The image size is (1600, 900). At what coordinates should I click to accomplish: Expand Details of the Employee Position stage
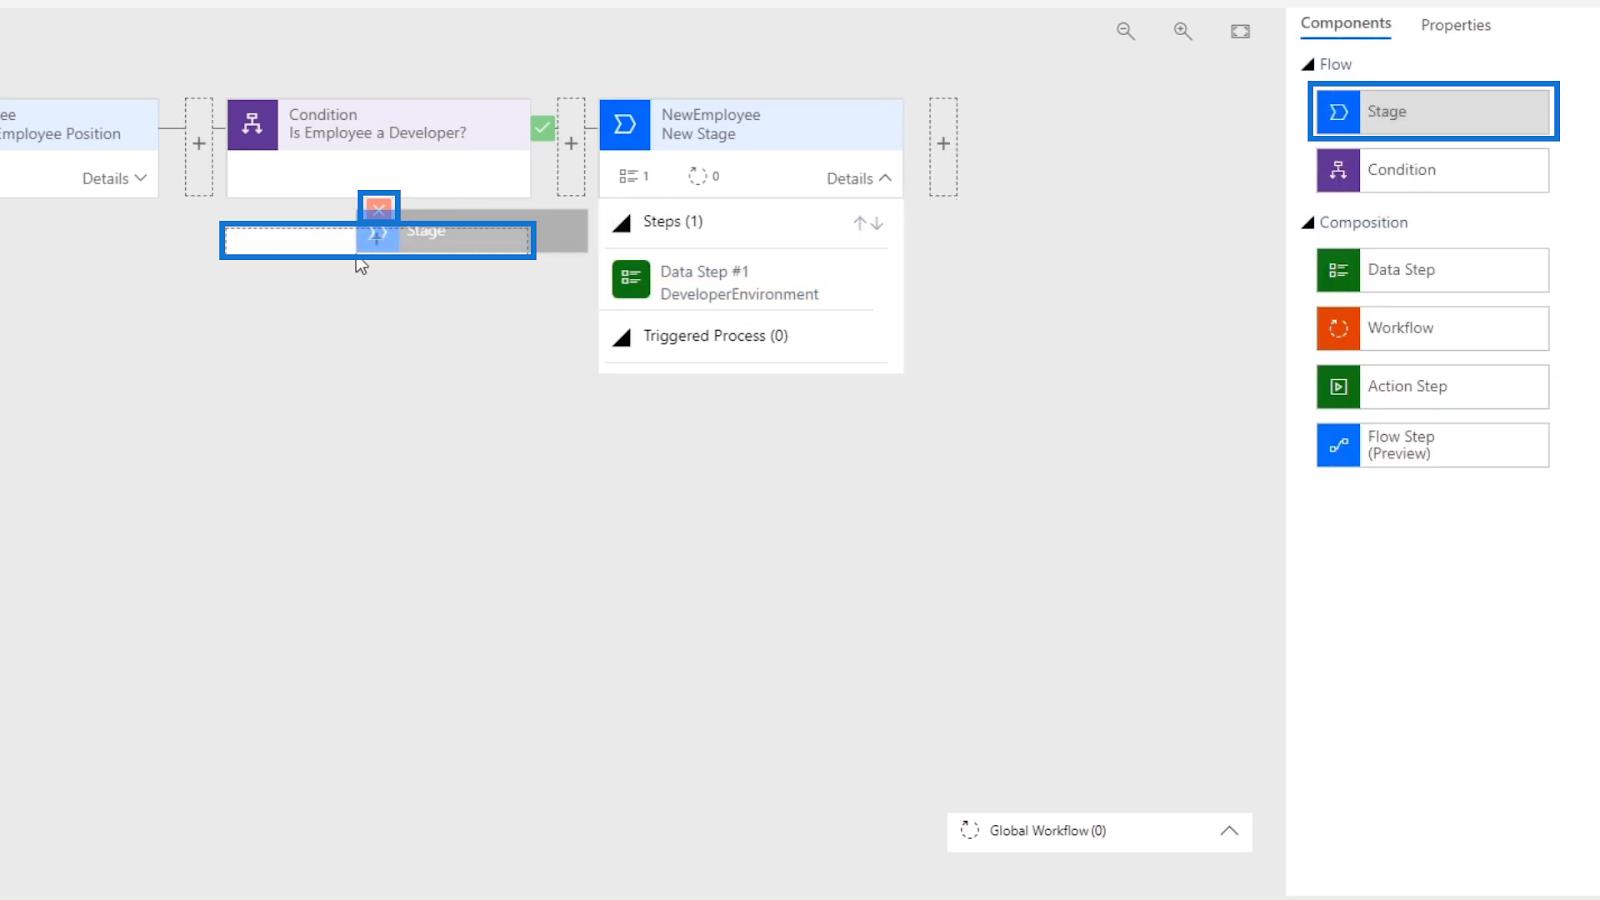(114, 178)
